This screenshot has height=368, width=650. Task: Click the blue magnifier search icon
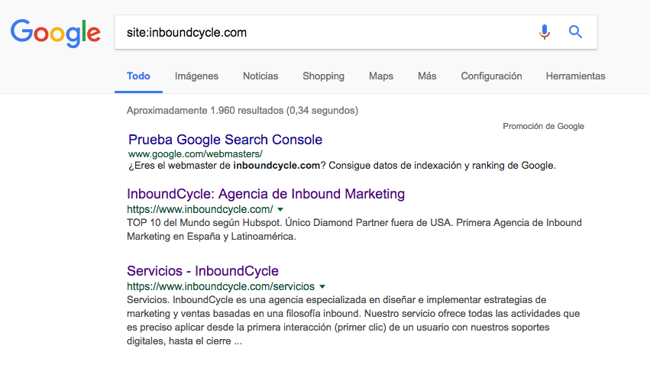click(575, 32)
